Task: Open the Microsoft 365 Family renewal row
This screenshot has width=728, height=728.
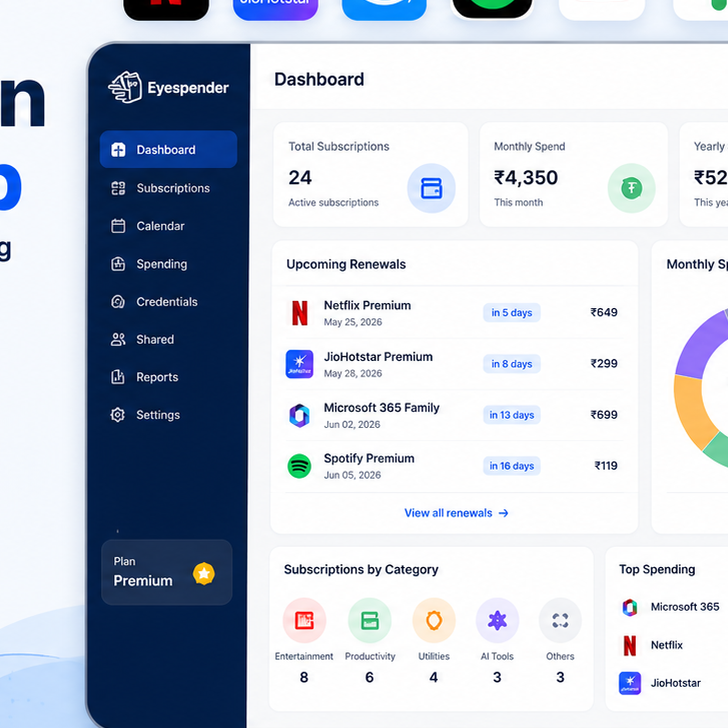Action: click(x=454, y=415)
